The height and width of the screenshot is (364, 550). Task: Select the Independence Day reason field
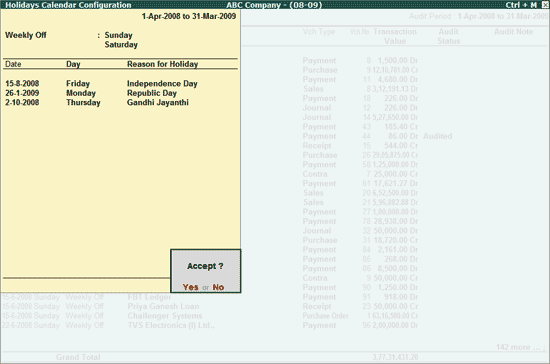(x=162, y=83)
